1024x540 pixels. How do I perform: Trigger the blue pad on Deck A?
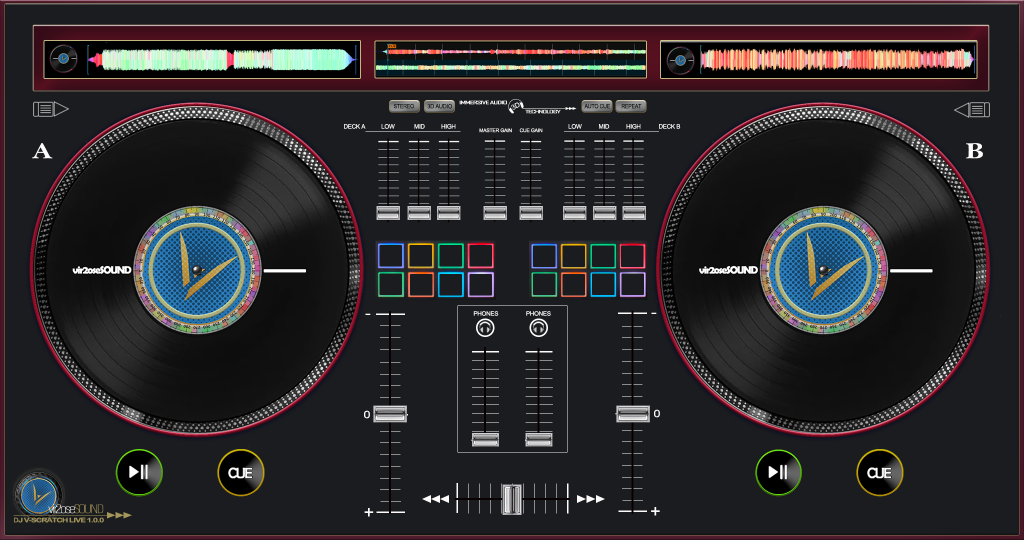[391, 256]
